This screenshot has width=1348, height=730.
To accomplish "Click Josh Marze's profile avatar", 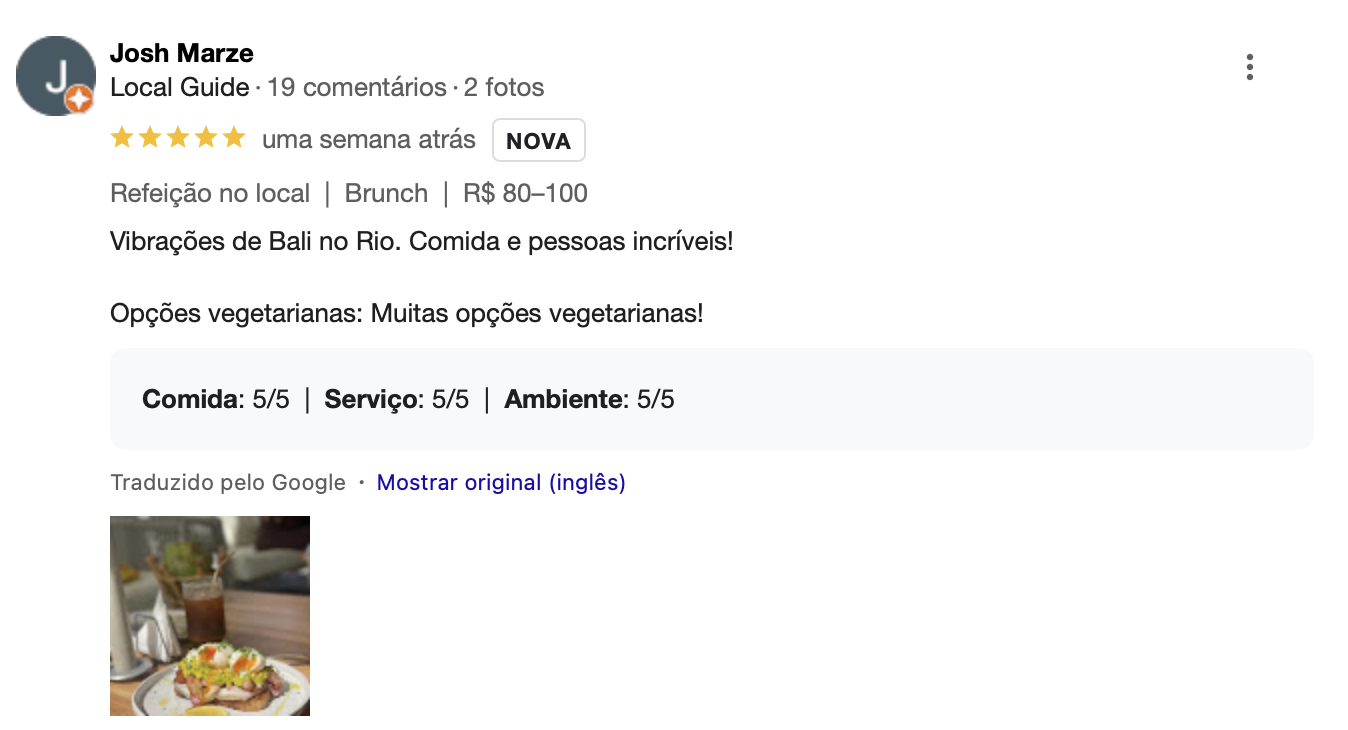I will [x=56, y=76].
